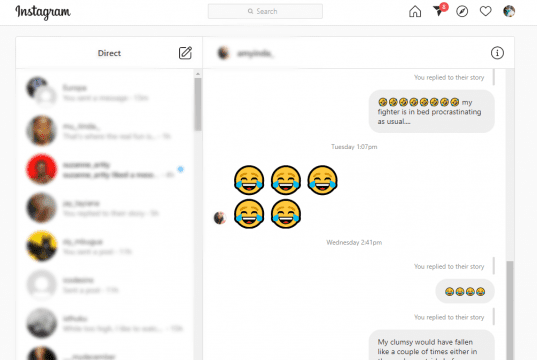
Task: Click the message about fighter procrastinating in bed
Action: point(432,111)
